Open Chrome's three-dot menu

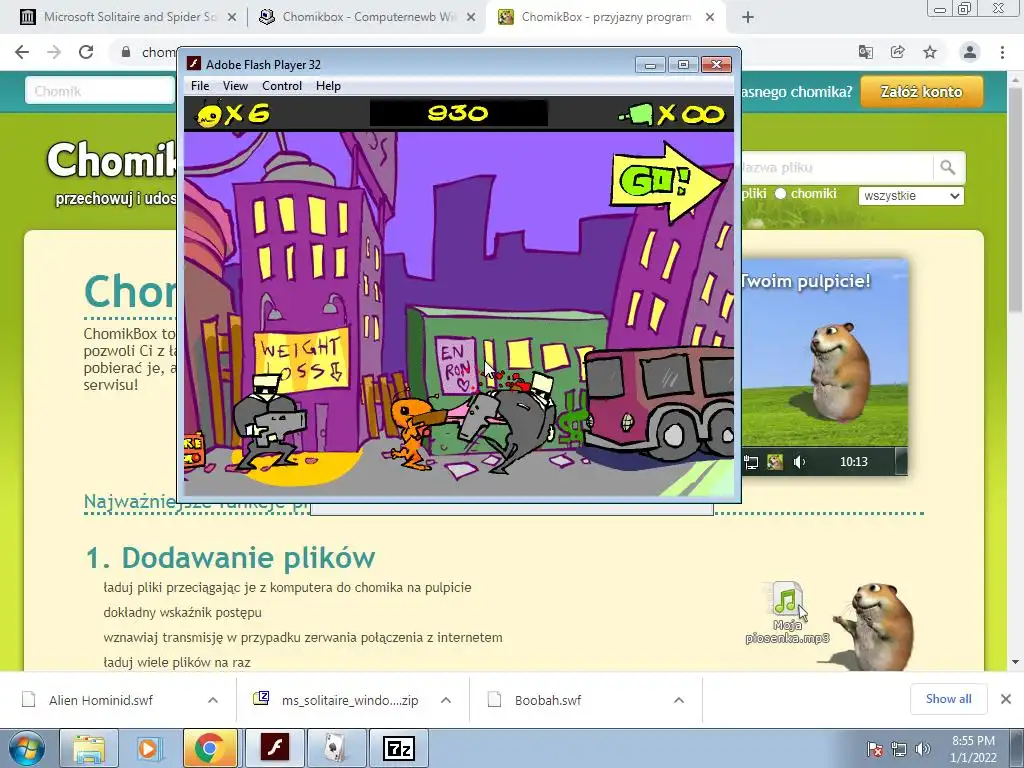(1002, 52)
